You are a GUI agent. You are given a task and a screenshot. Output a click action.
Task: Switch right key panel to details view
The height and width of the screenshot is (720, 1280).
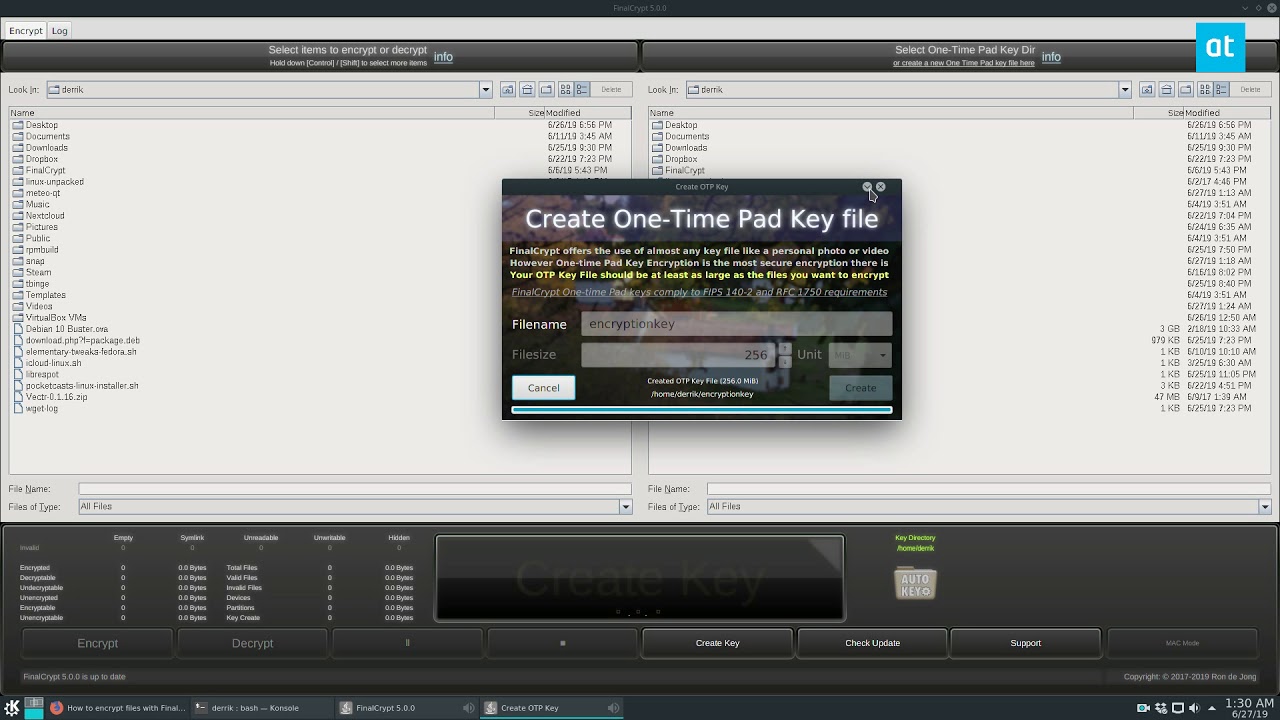pyautogui.click(x=1221, y=89)
